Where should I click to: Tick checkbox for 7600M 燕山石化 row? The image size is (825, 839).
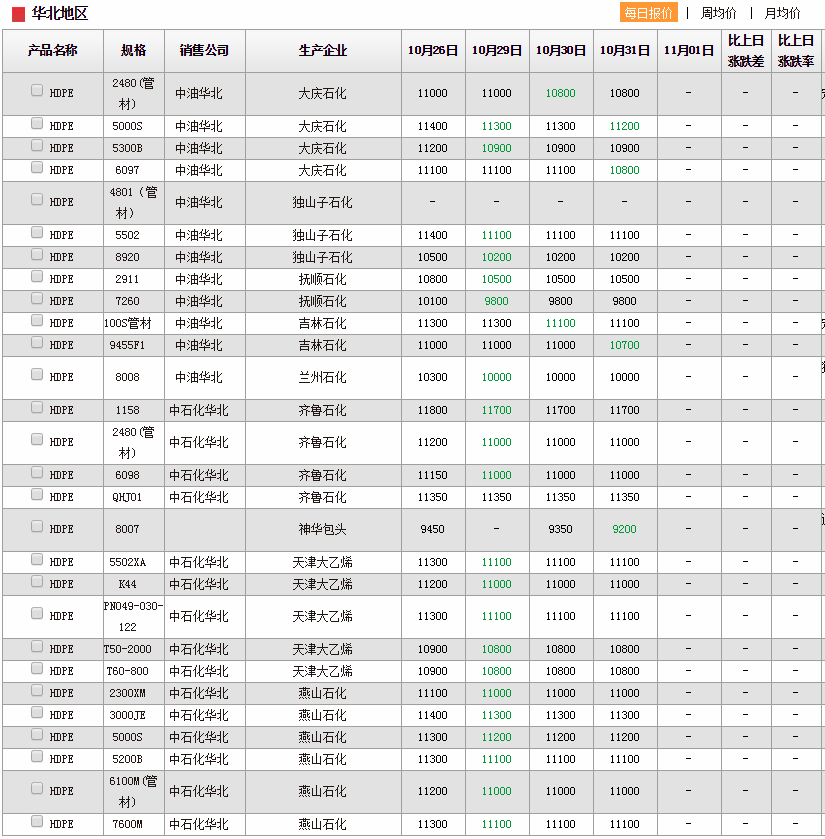pos(37,821)
